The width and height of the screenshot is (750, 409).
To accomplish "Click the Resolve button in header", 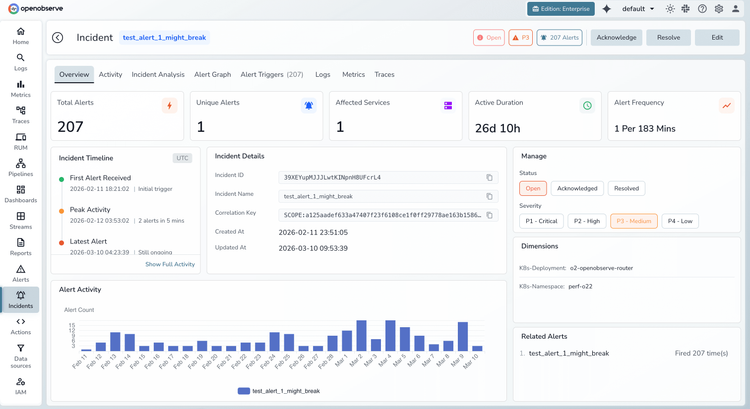I will click(668, 38).
